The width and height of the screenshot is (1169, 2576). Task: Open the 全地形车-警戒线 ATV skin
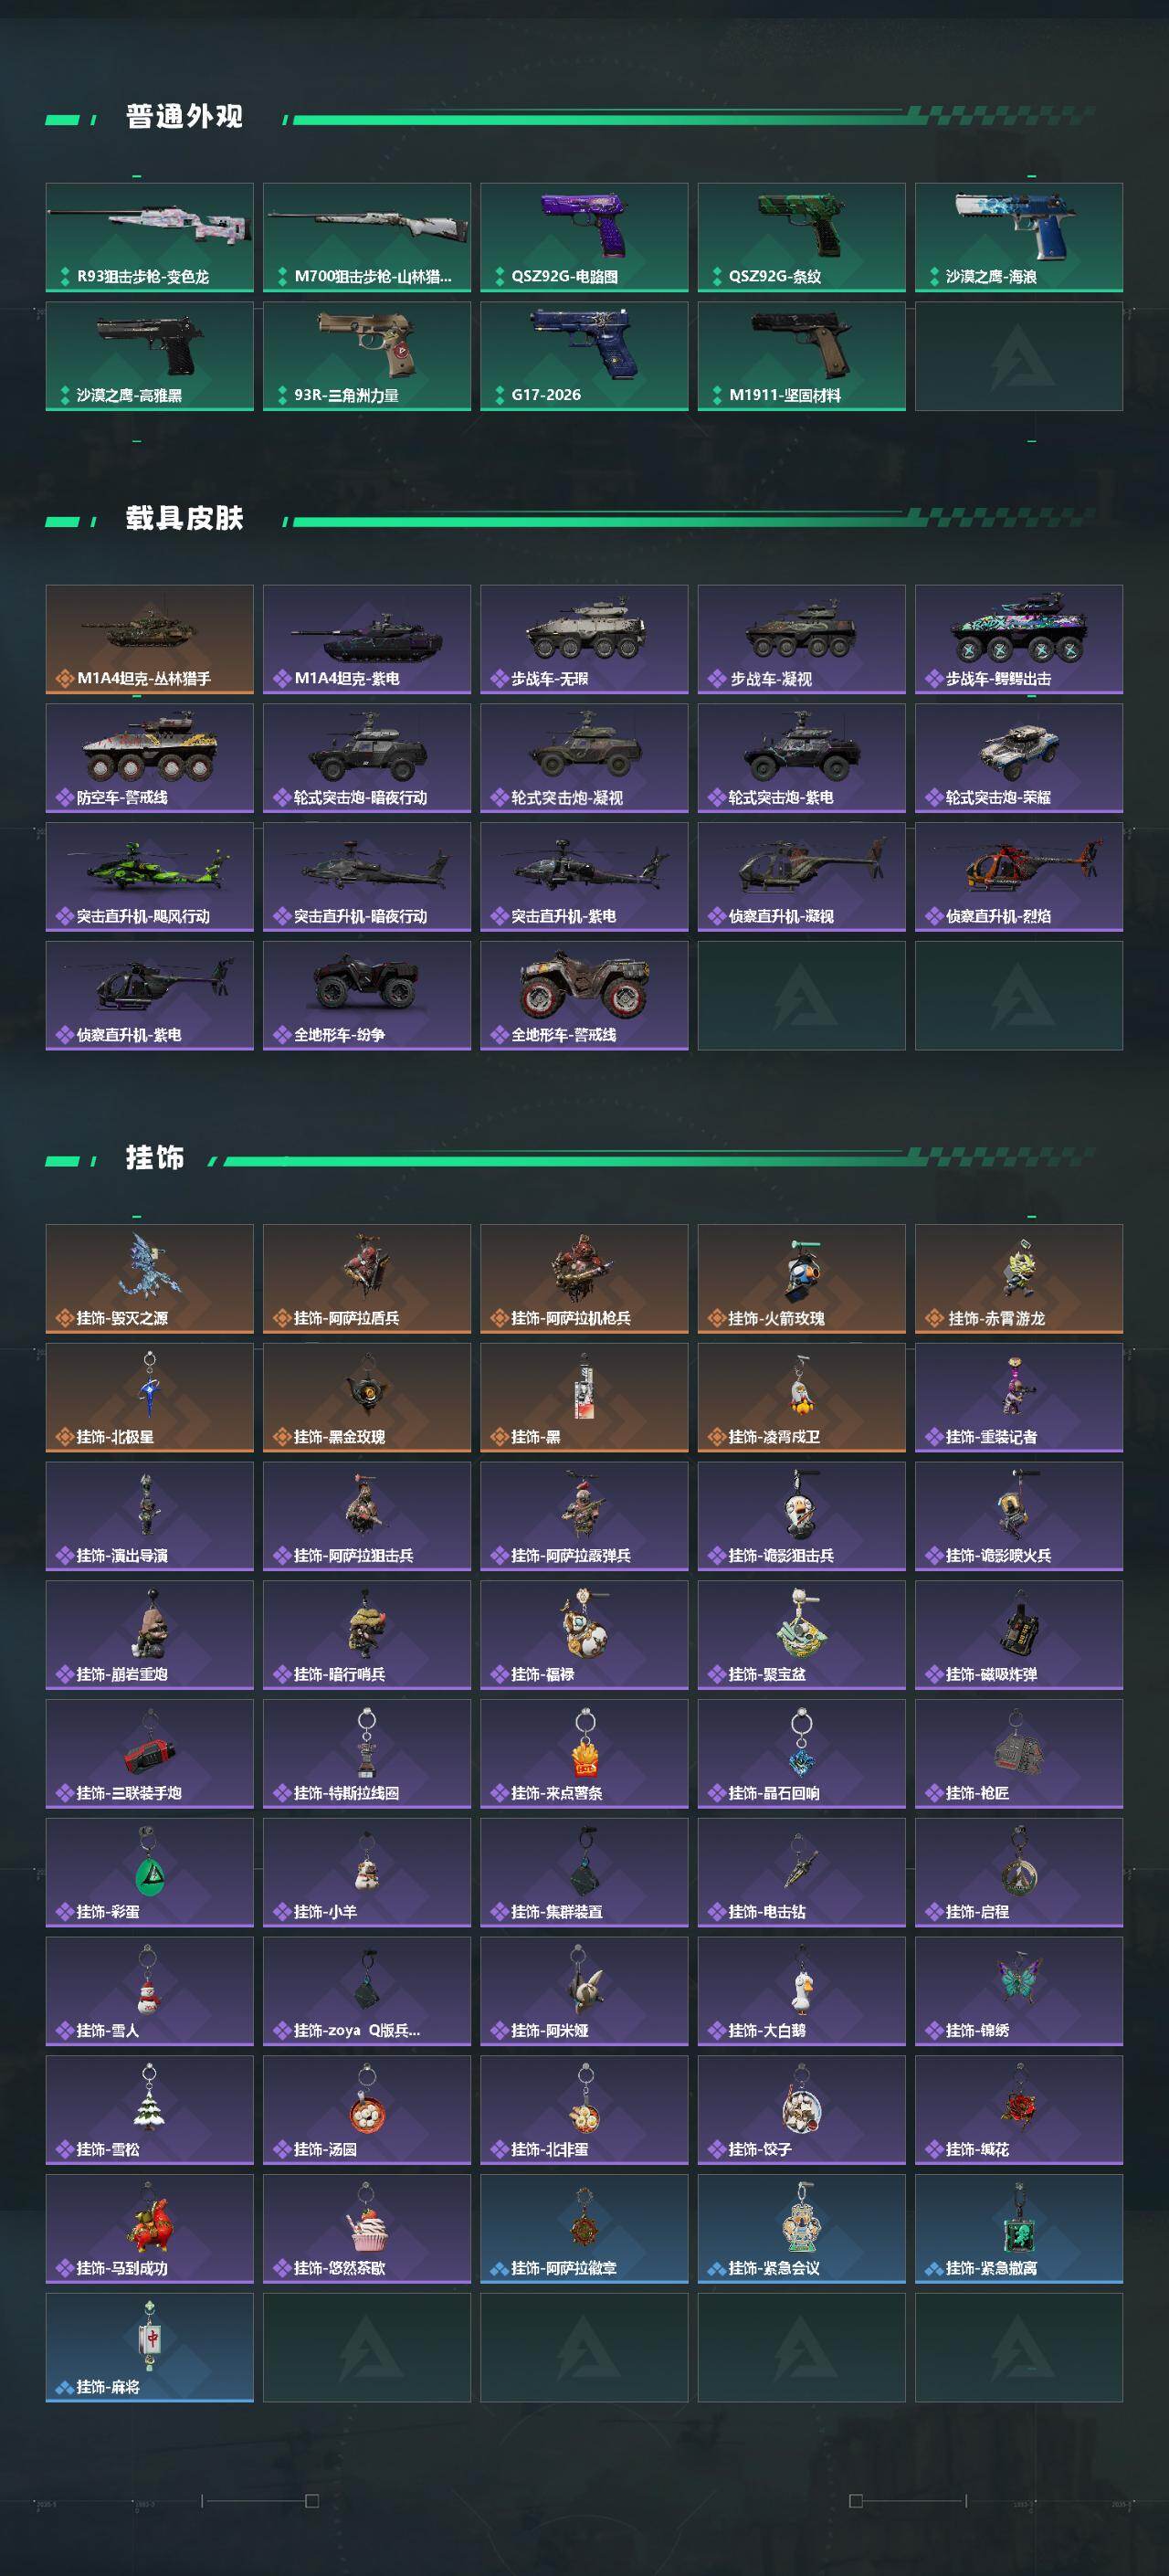coord(584,995)
